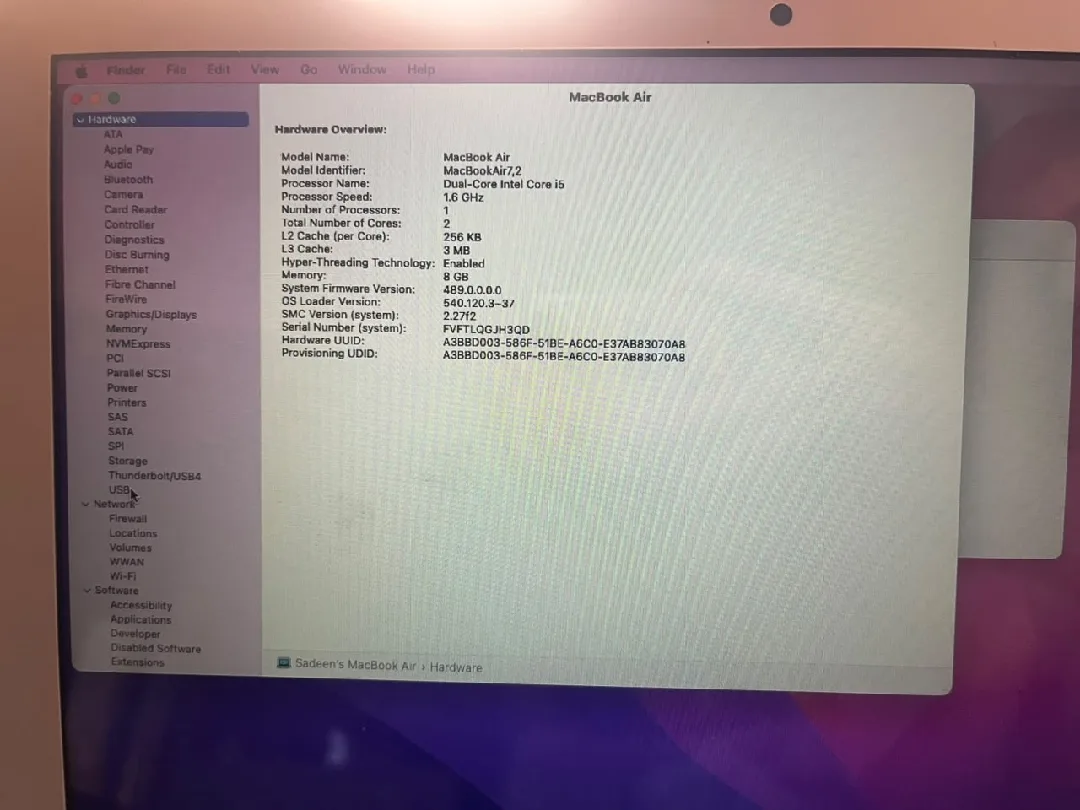Click the Memory value 8 GB
1080x810 pixels.
click(456, 276)
